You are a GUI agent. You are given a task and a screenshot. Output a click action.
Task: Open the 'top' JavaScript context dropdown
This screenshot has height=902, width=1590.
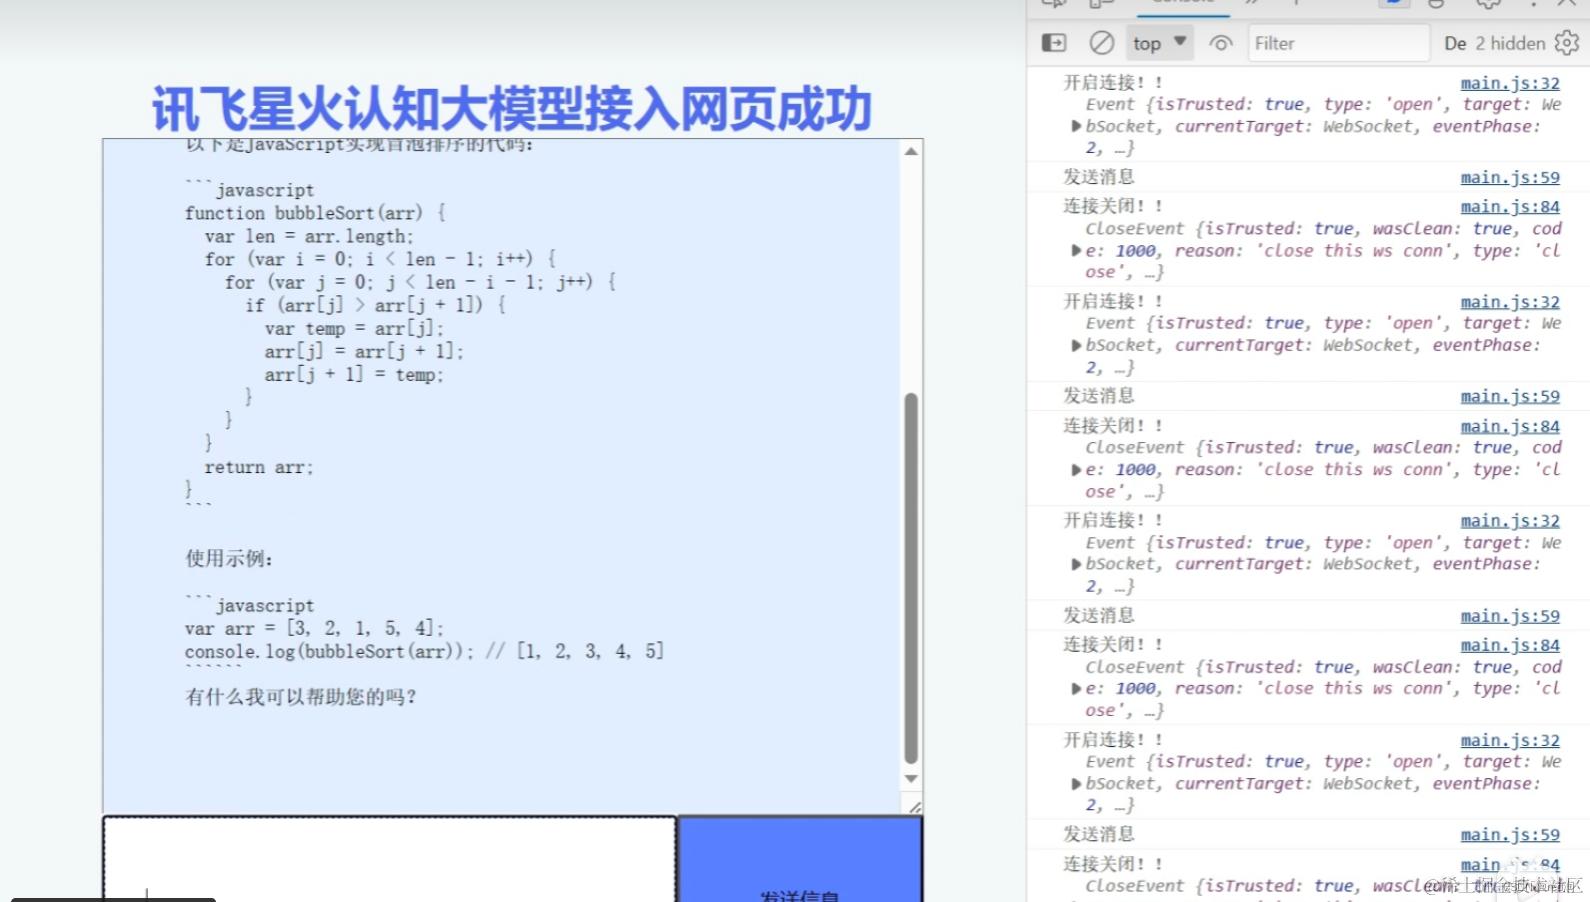1159,43
